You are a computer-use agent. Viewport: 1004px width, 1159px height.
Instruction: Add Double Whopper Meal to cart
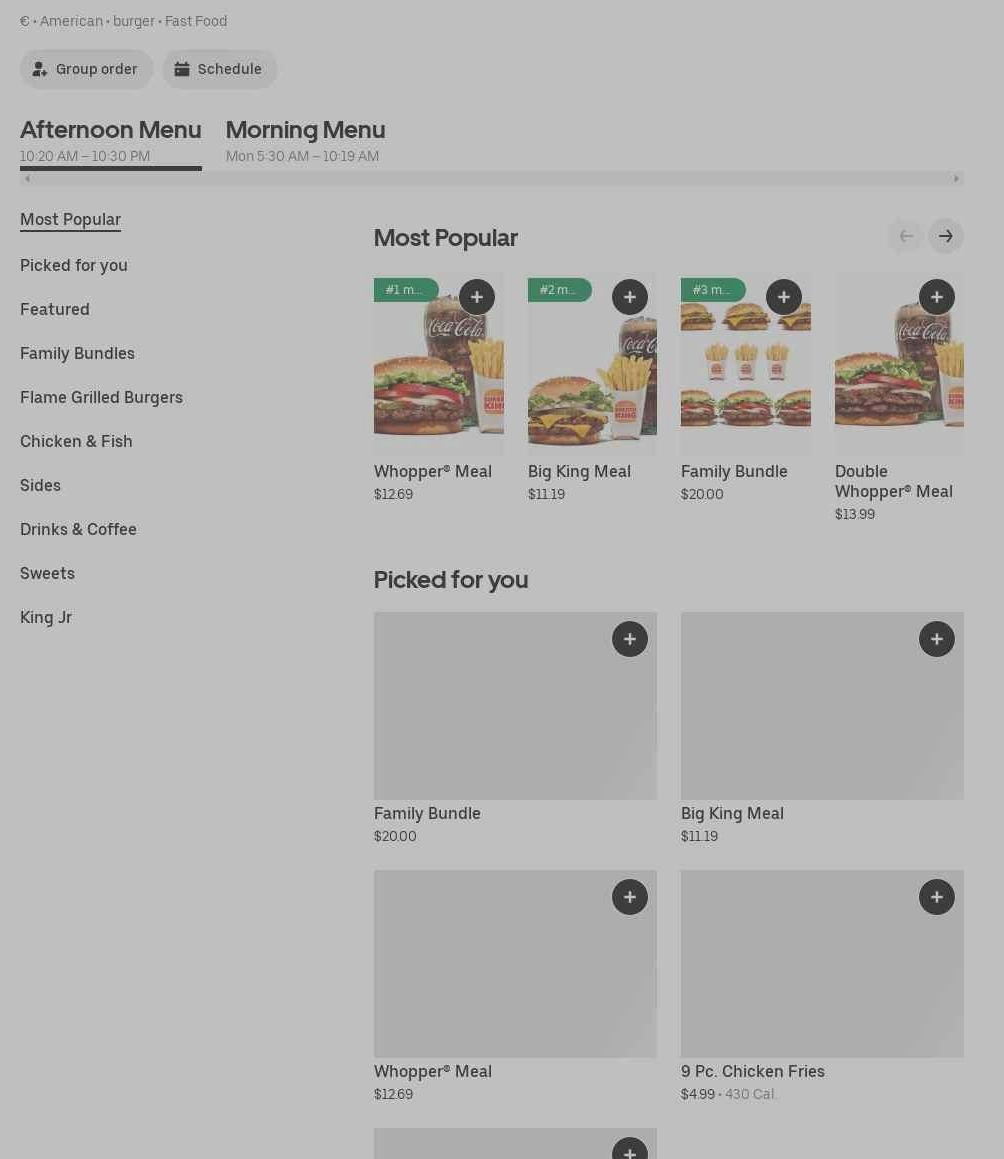click(937, 297)
